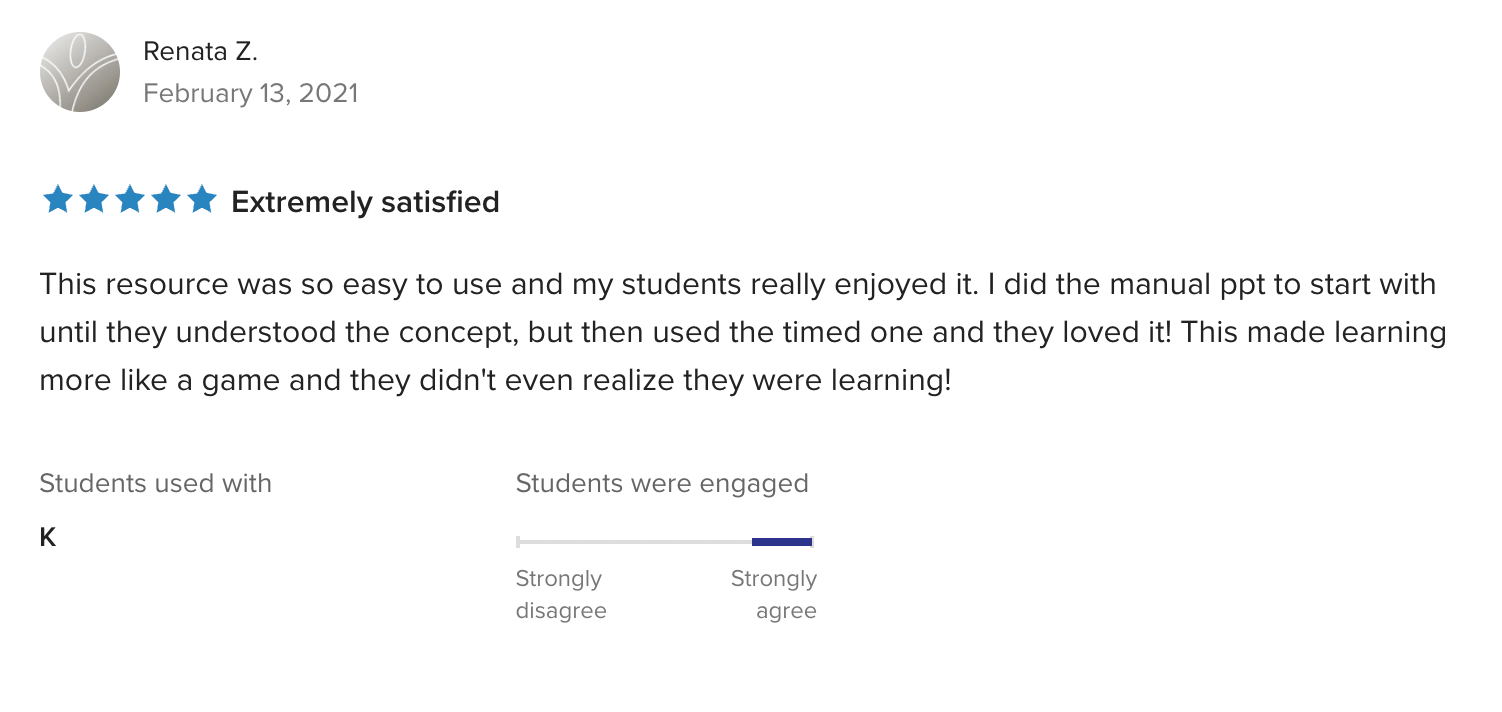Click the first blue rating star
Viewport: 1502px width, 712px height.
click(56, 201)
